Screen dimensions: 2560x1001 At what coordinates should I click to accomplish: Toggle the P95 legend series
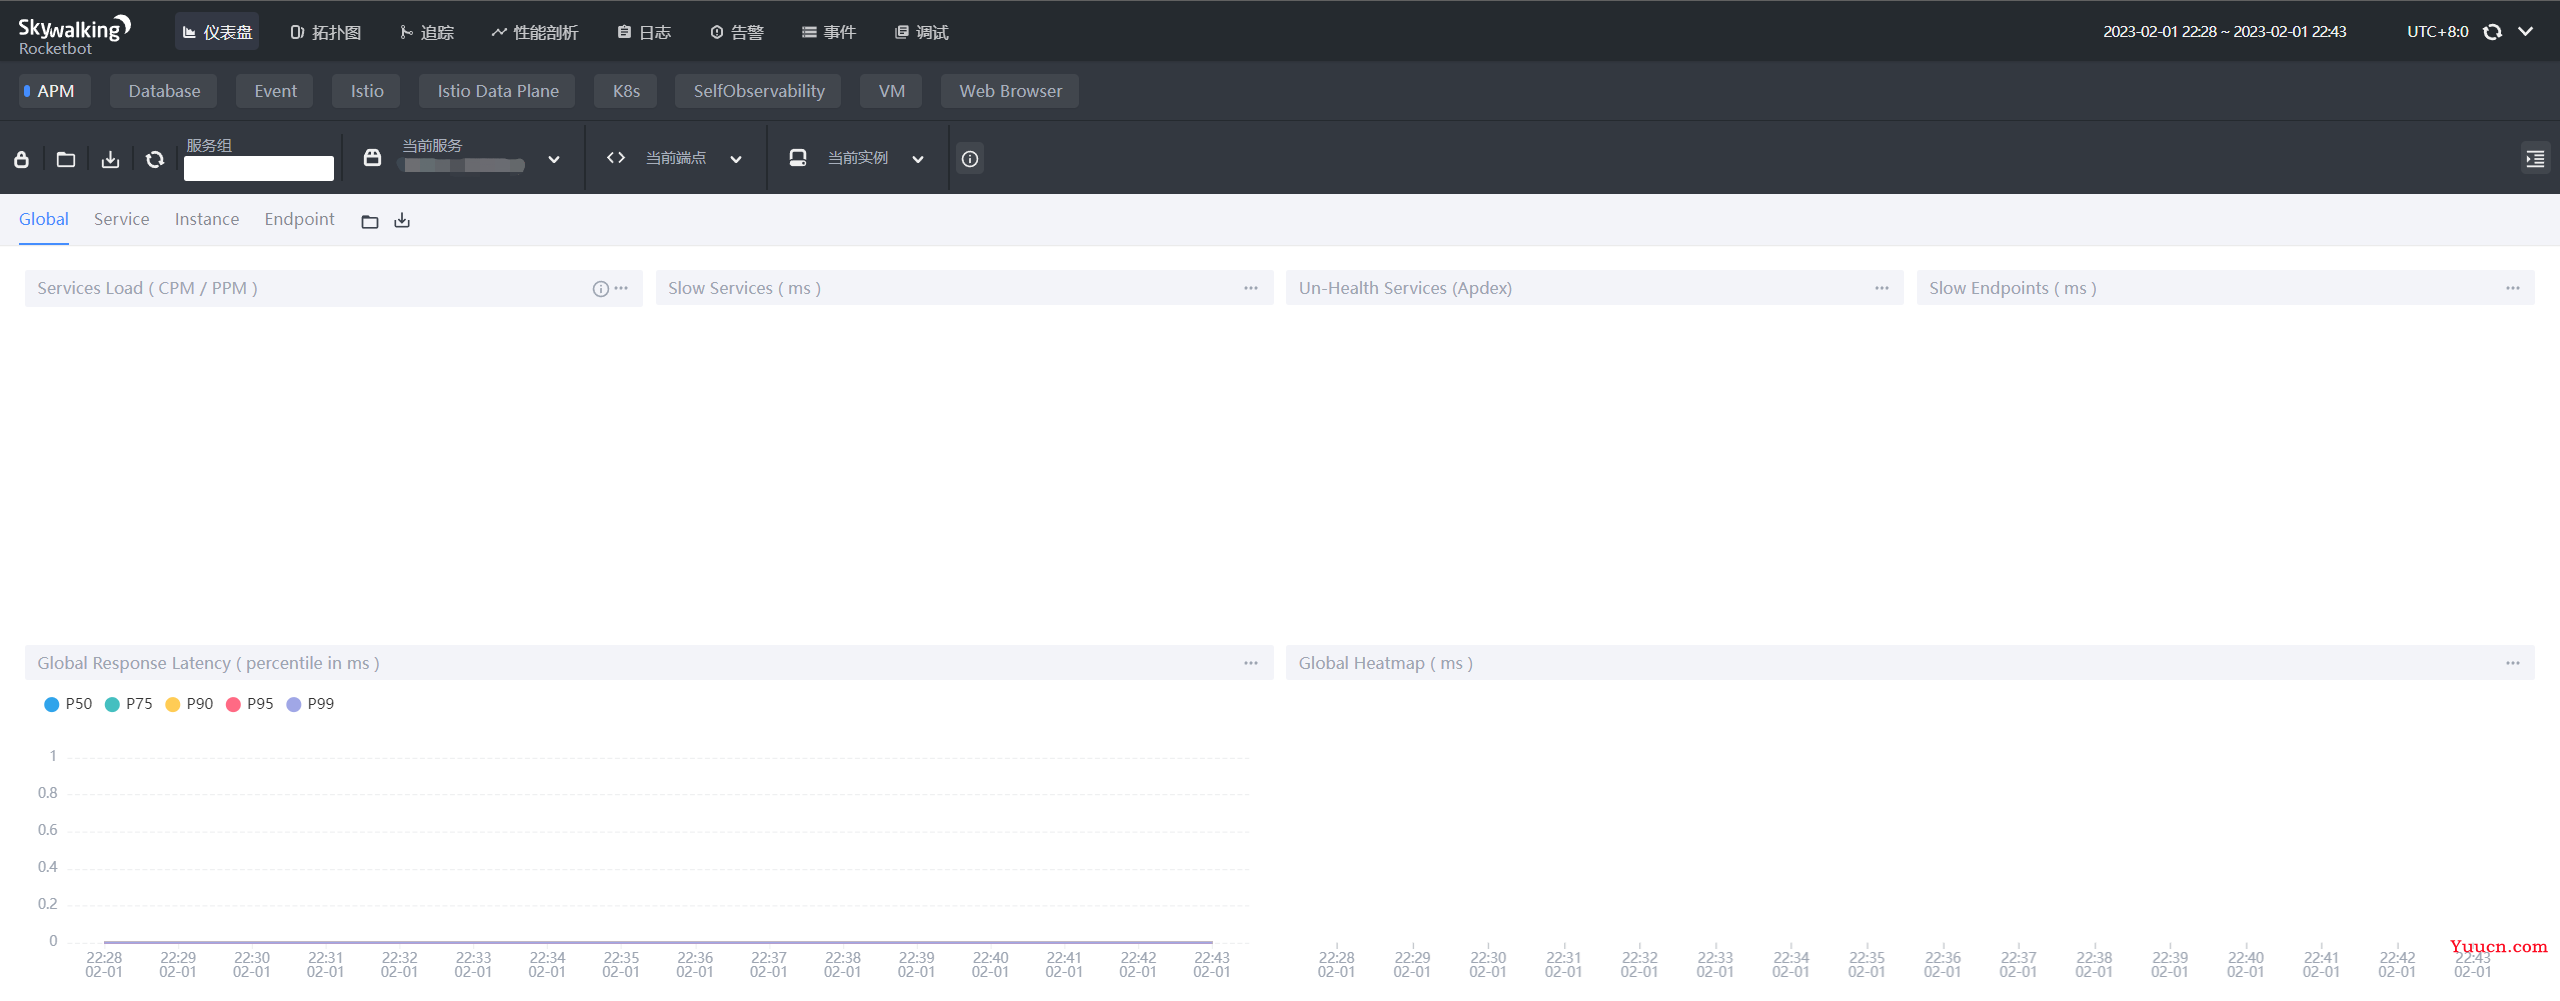(x=250, y=704)
